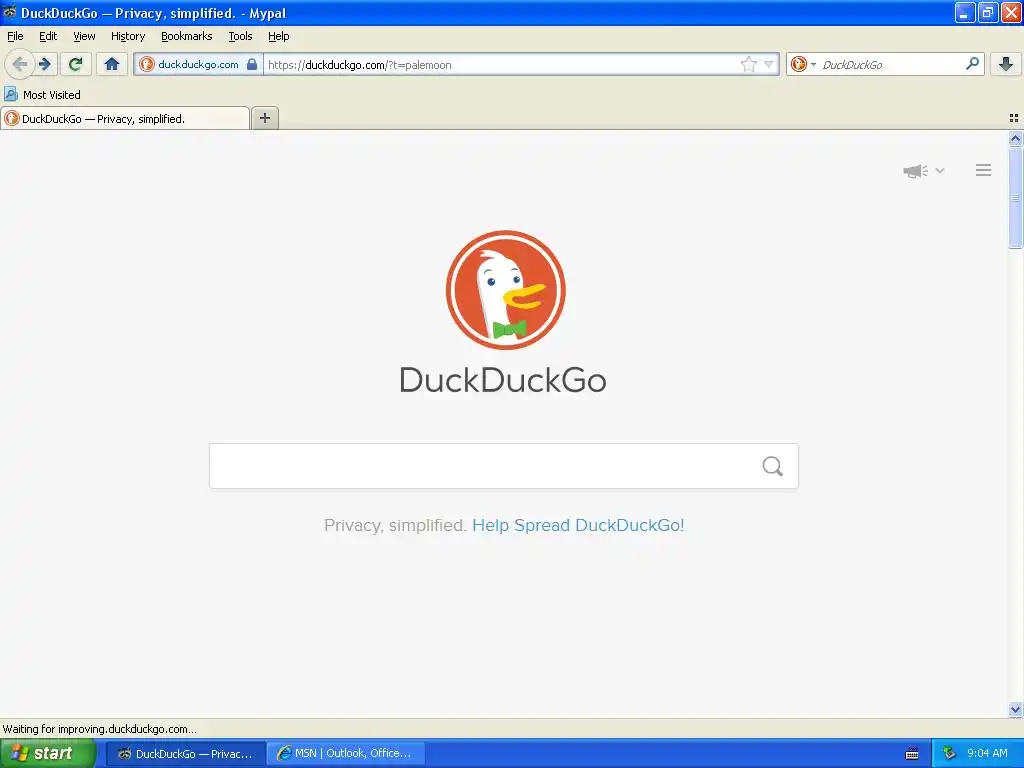Choose search engine via DuckDuckGo icon dropdown

click(x=803, y=64)
